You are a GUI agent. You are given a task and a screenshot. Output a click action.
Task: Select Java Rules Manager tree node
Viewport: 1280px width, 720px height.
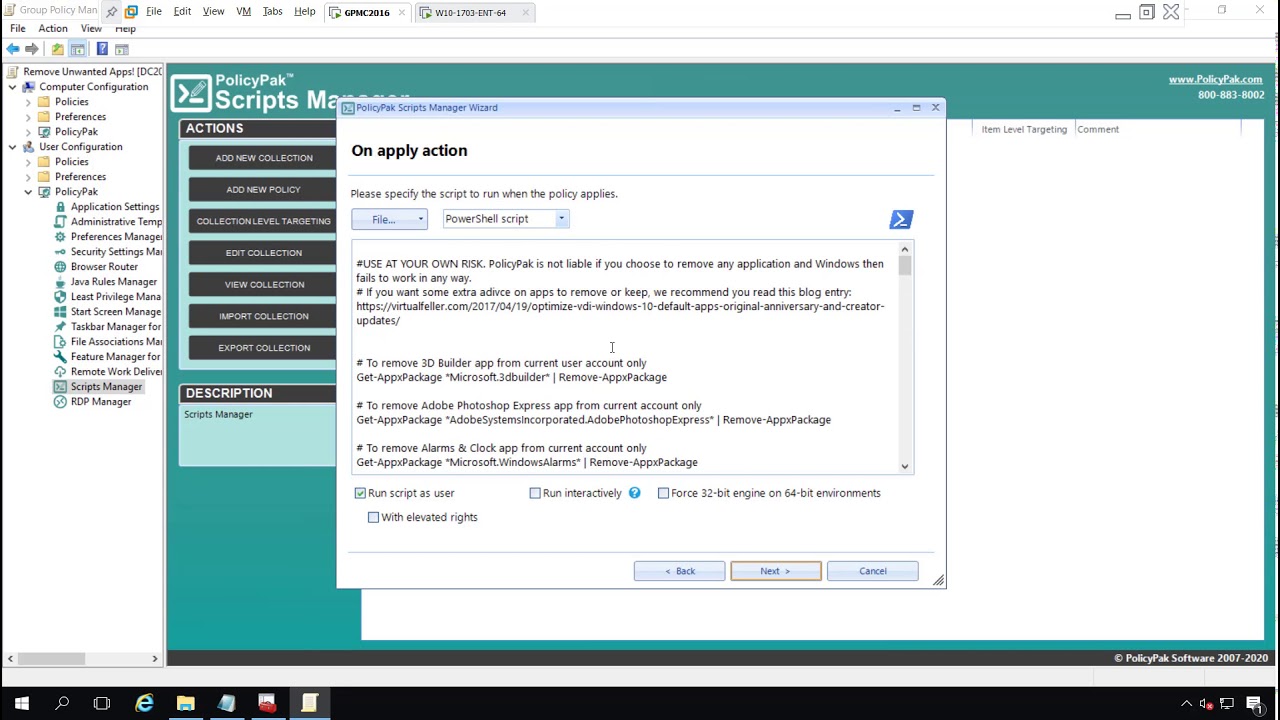click(113, 282)
